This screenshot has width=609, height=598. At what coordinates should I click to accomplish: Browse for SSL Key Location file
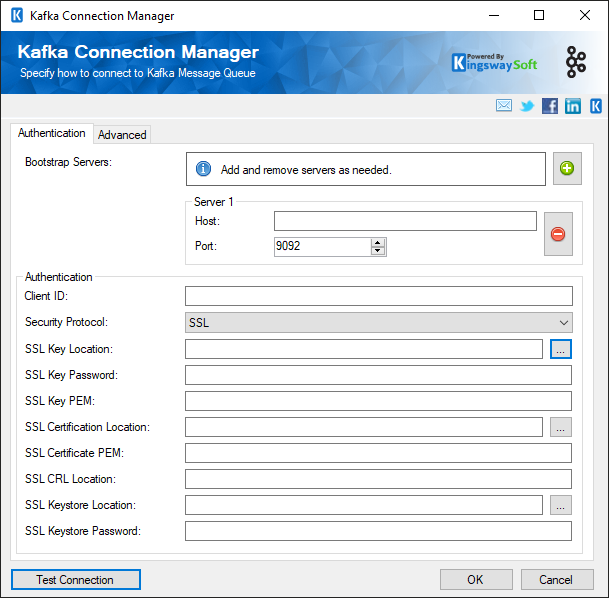(561, 349)
